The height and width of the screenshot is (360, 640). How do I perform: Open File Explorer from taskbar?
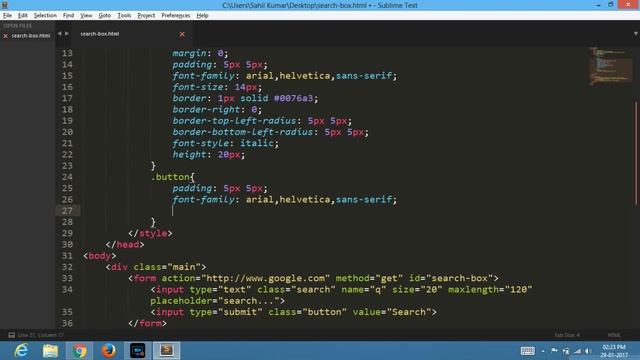[x=50, y=351]
